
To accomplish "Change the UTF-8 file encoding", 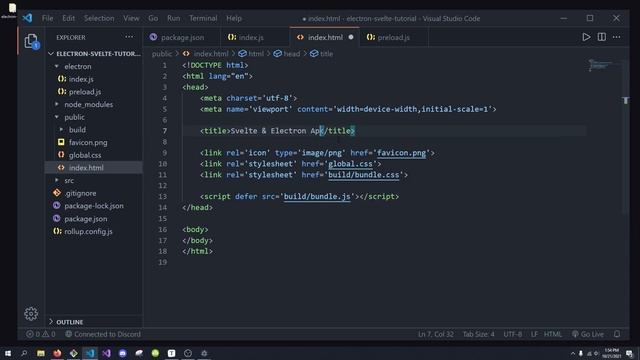I will coord(513,334).
